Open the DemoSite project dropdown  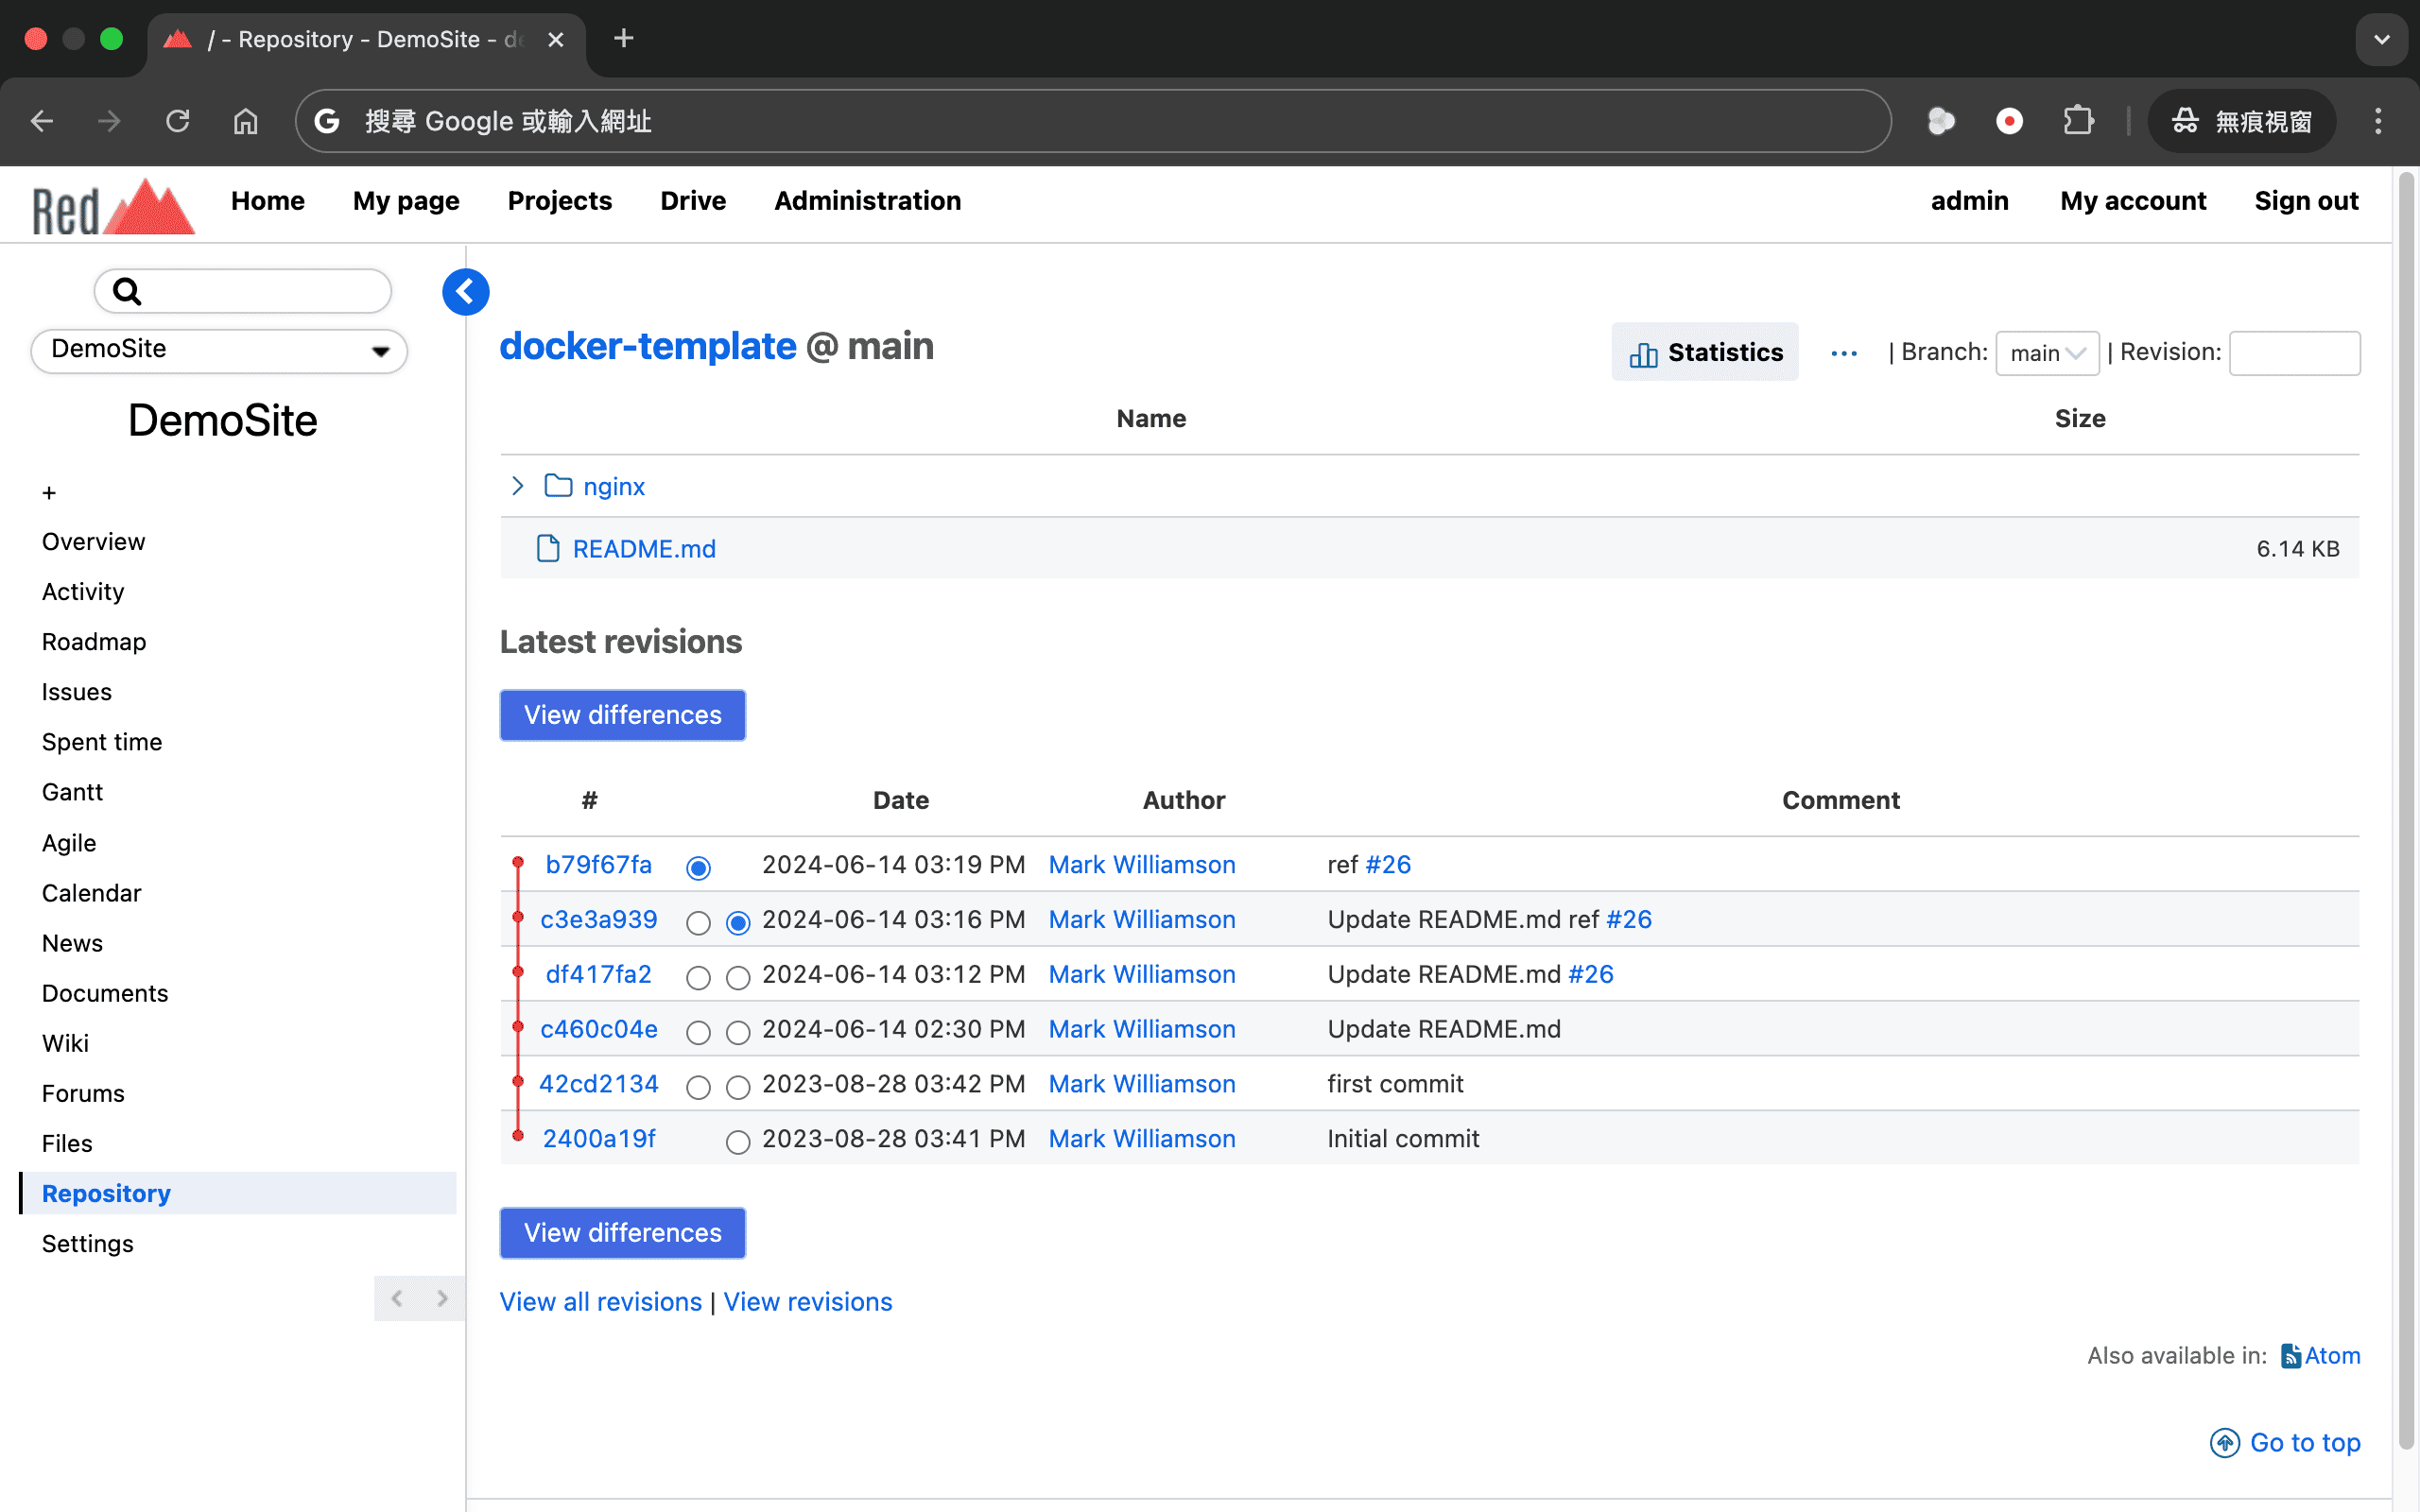[219, 350]
